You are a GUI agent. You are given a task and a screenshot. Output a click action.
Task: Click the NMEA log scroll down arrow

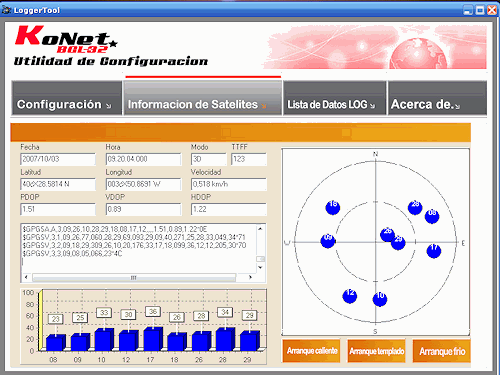pos(260,267)
